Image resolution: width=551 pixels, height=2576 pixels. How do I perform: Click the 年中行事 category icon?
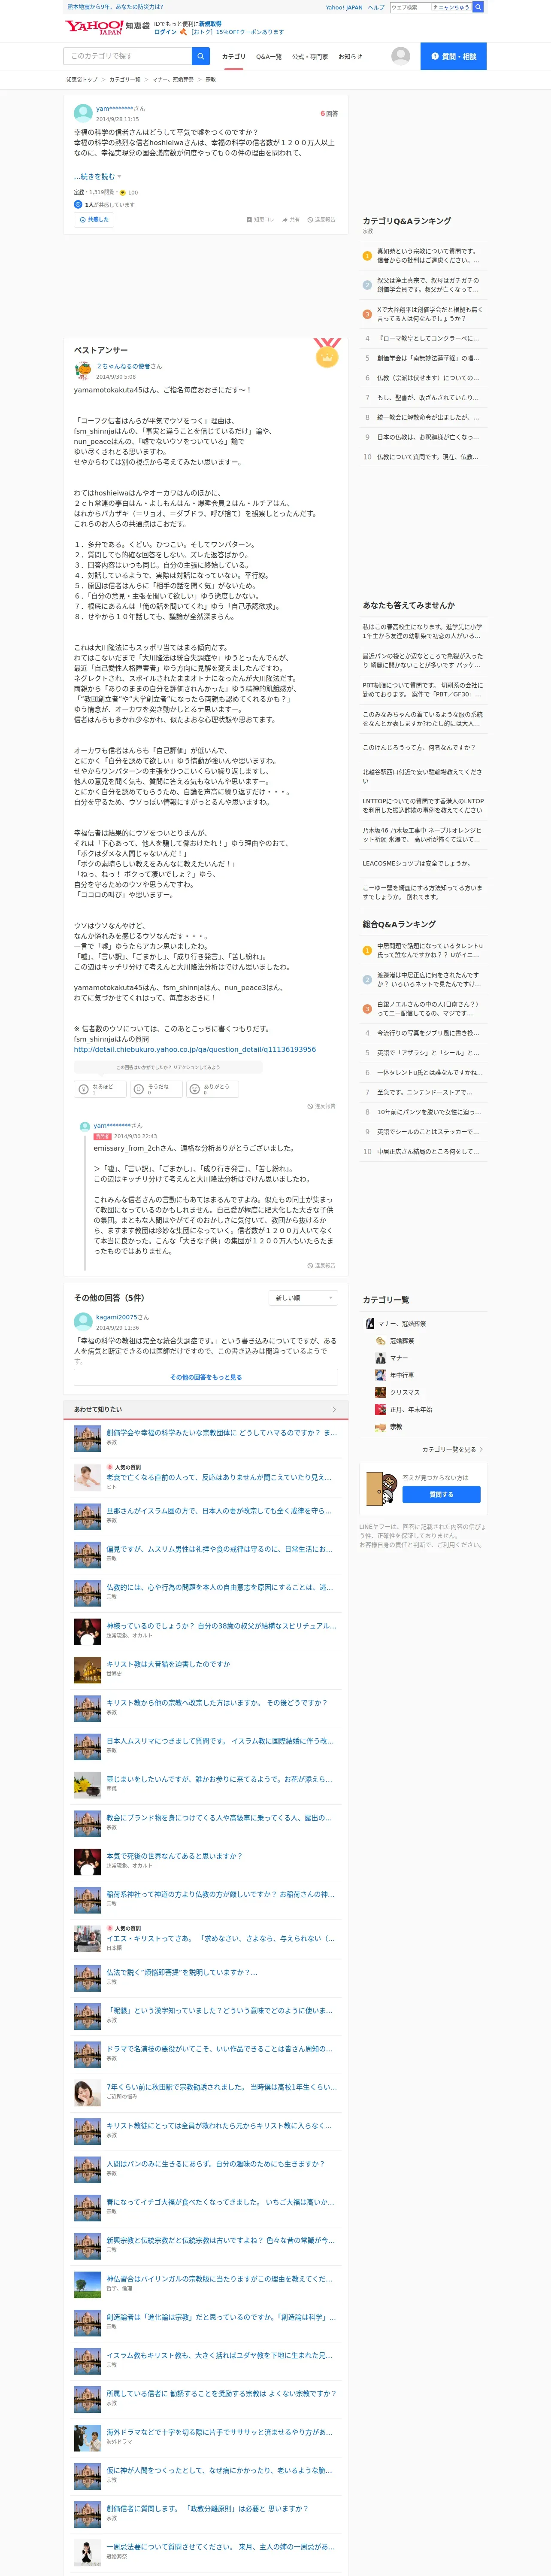[381, 1375]
